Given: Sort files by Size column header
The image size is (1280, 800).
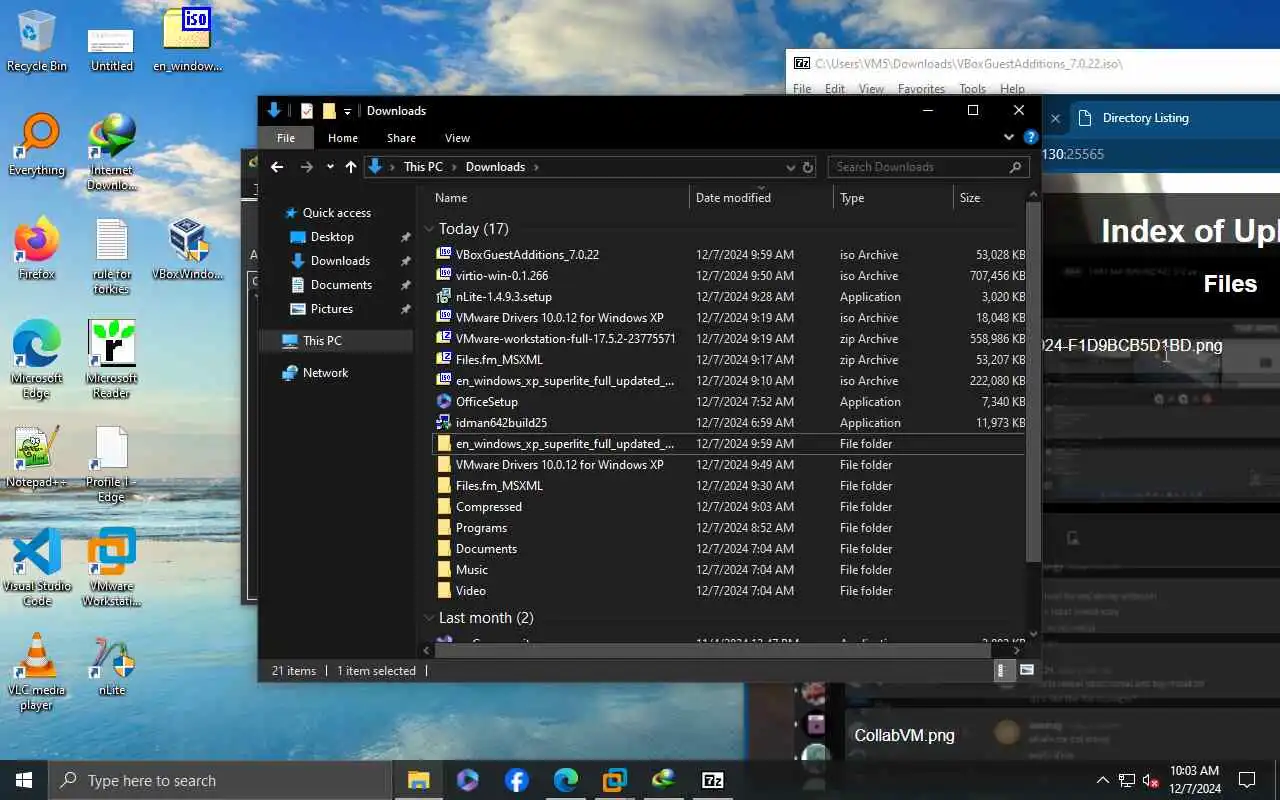Looking at the screenshot, I should click(x=989, y=198).
